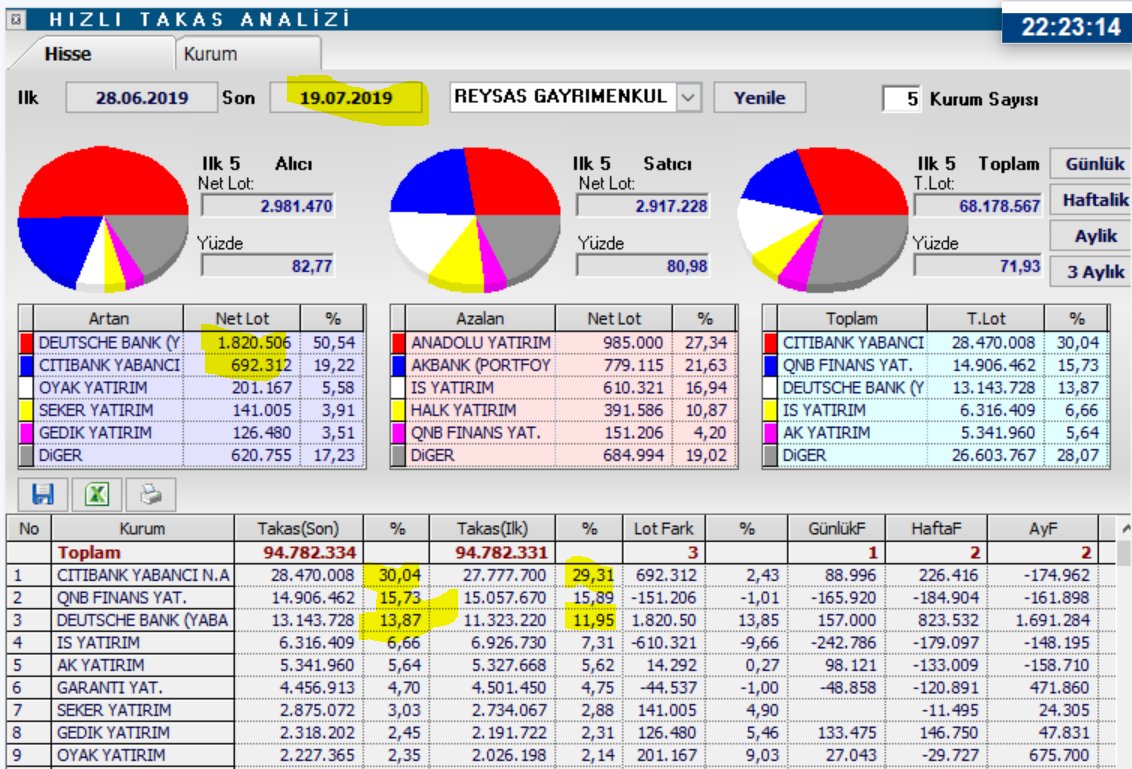Click the window icon left of HIZLI TAKAS ANALİZİ
The width and height of the screenshot is (1132, 769).
coord(16,19)
